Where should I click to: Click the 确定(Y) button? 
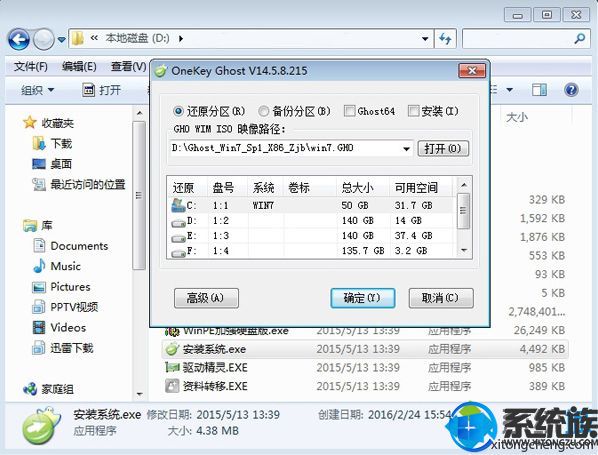[362, 298]
